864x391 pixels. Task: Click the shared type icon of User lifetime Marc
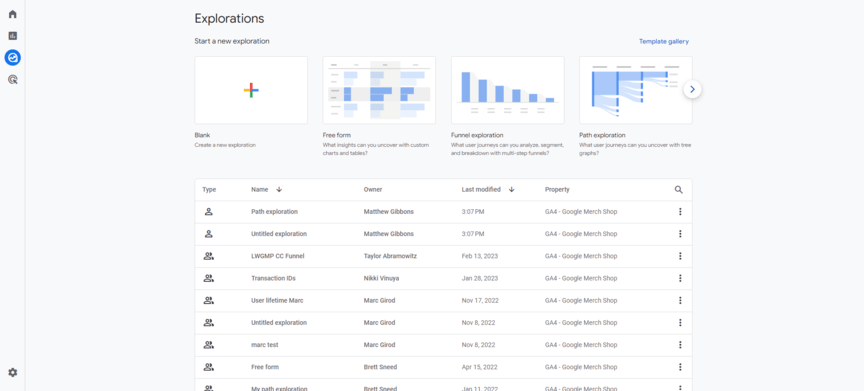point(208,300)
